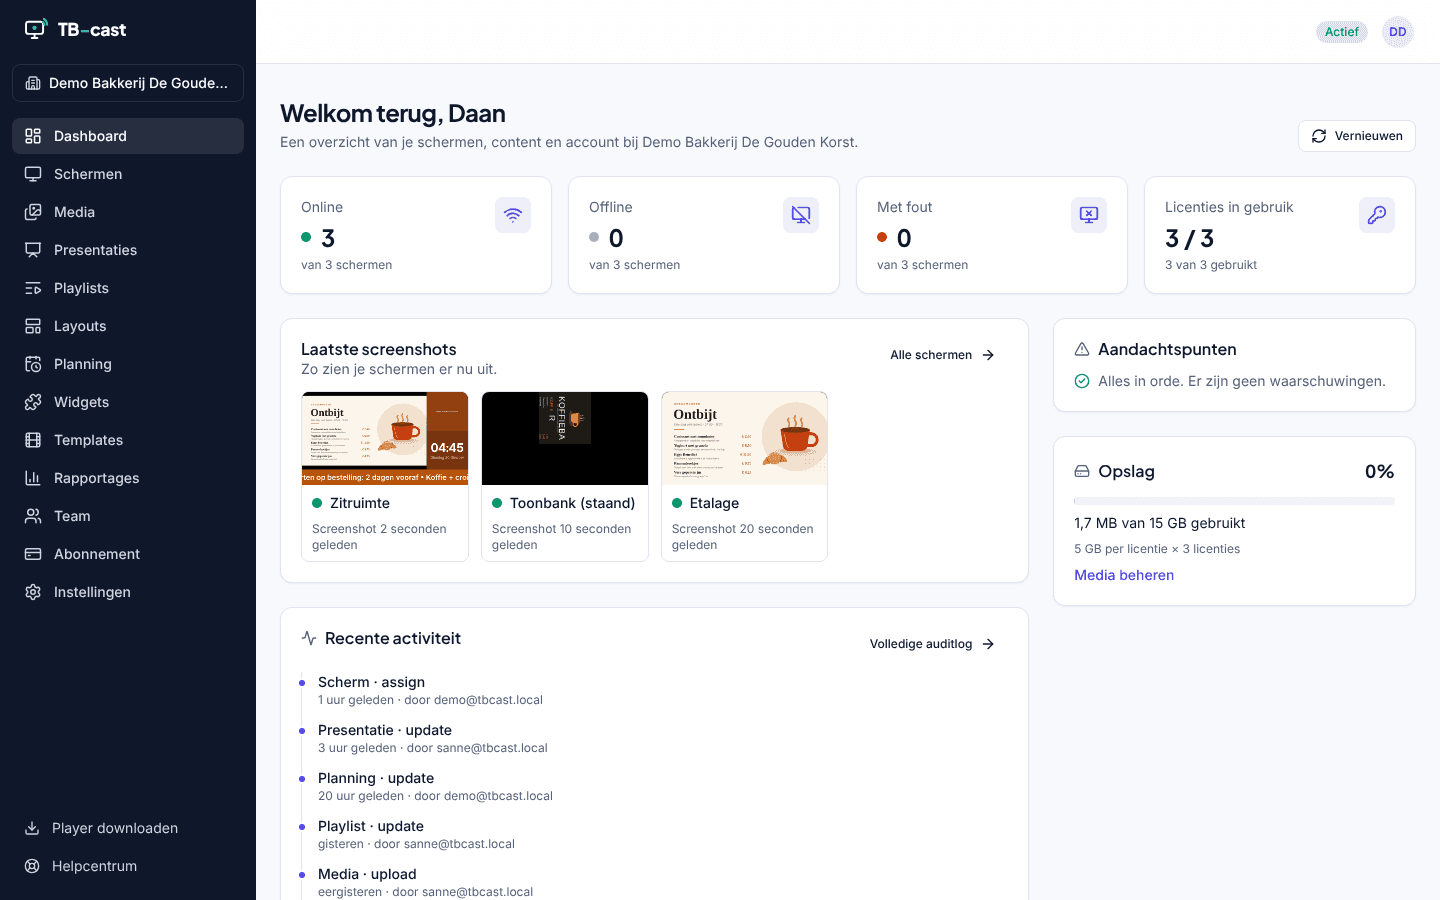
Task: Open the Dashboard sidebar item
Action: click(128, 136)
